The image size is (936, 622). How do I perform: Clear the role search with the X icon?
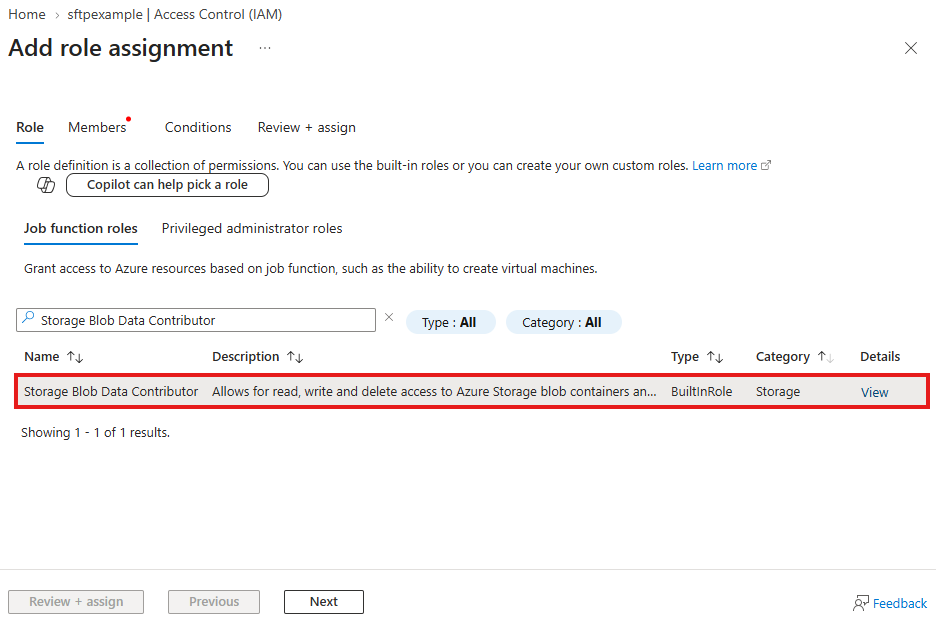pos(389,318)
